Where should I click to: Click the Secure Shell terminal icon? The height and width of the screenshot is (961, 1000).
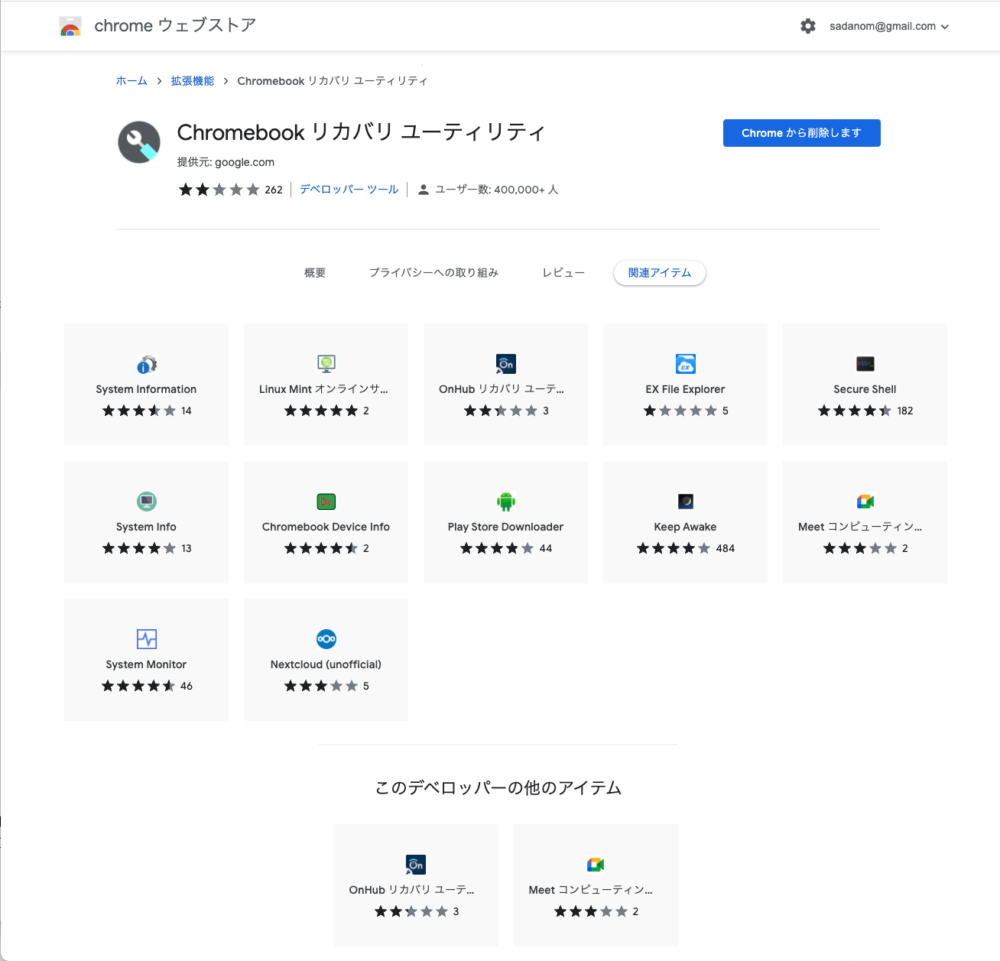click(865, 364)
